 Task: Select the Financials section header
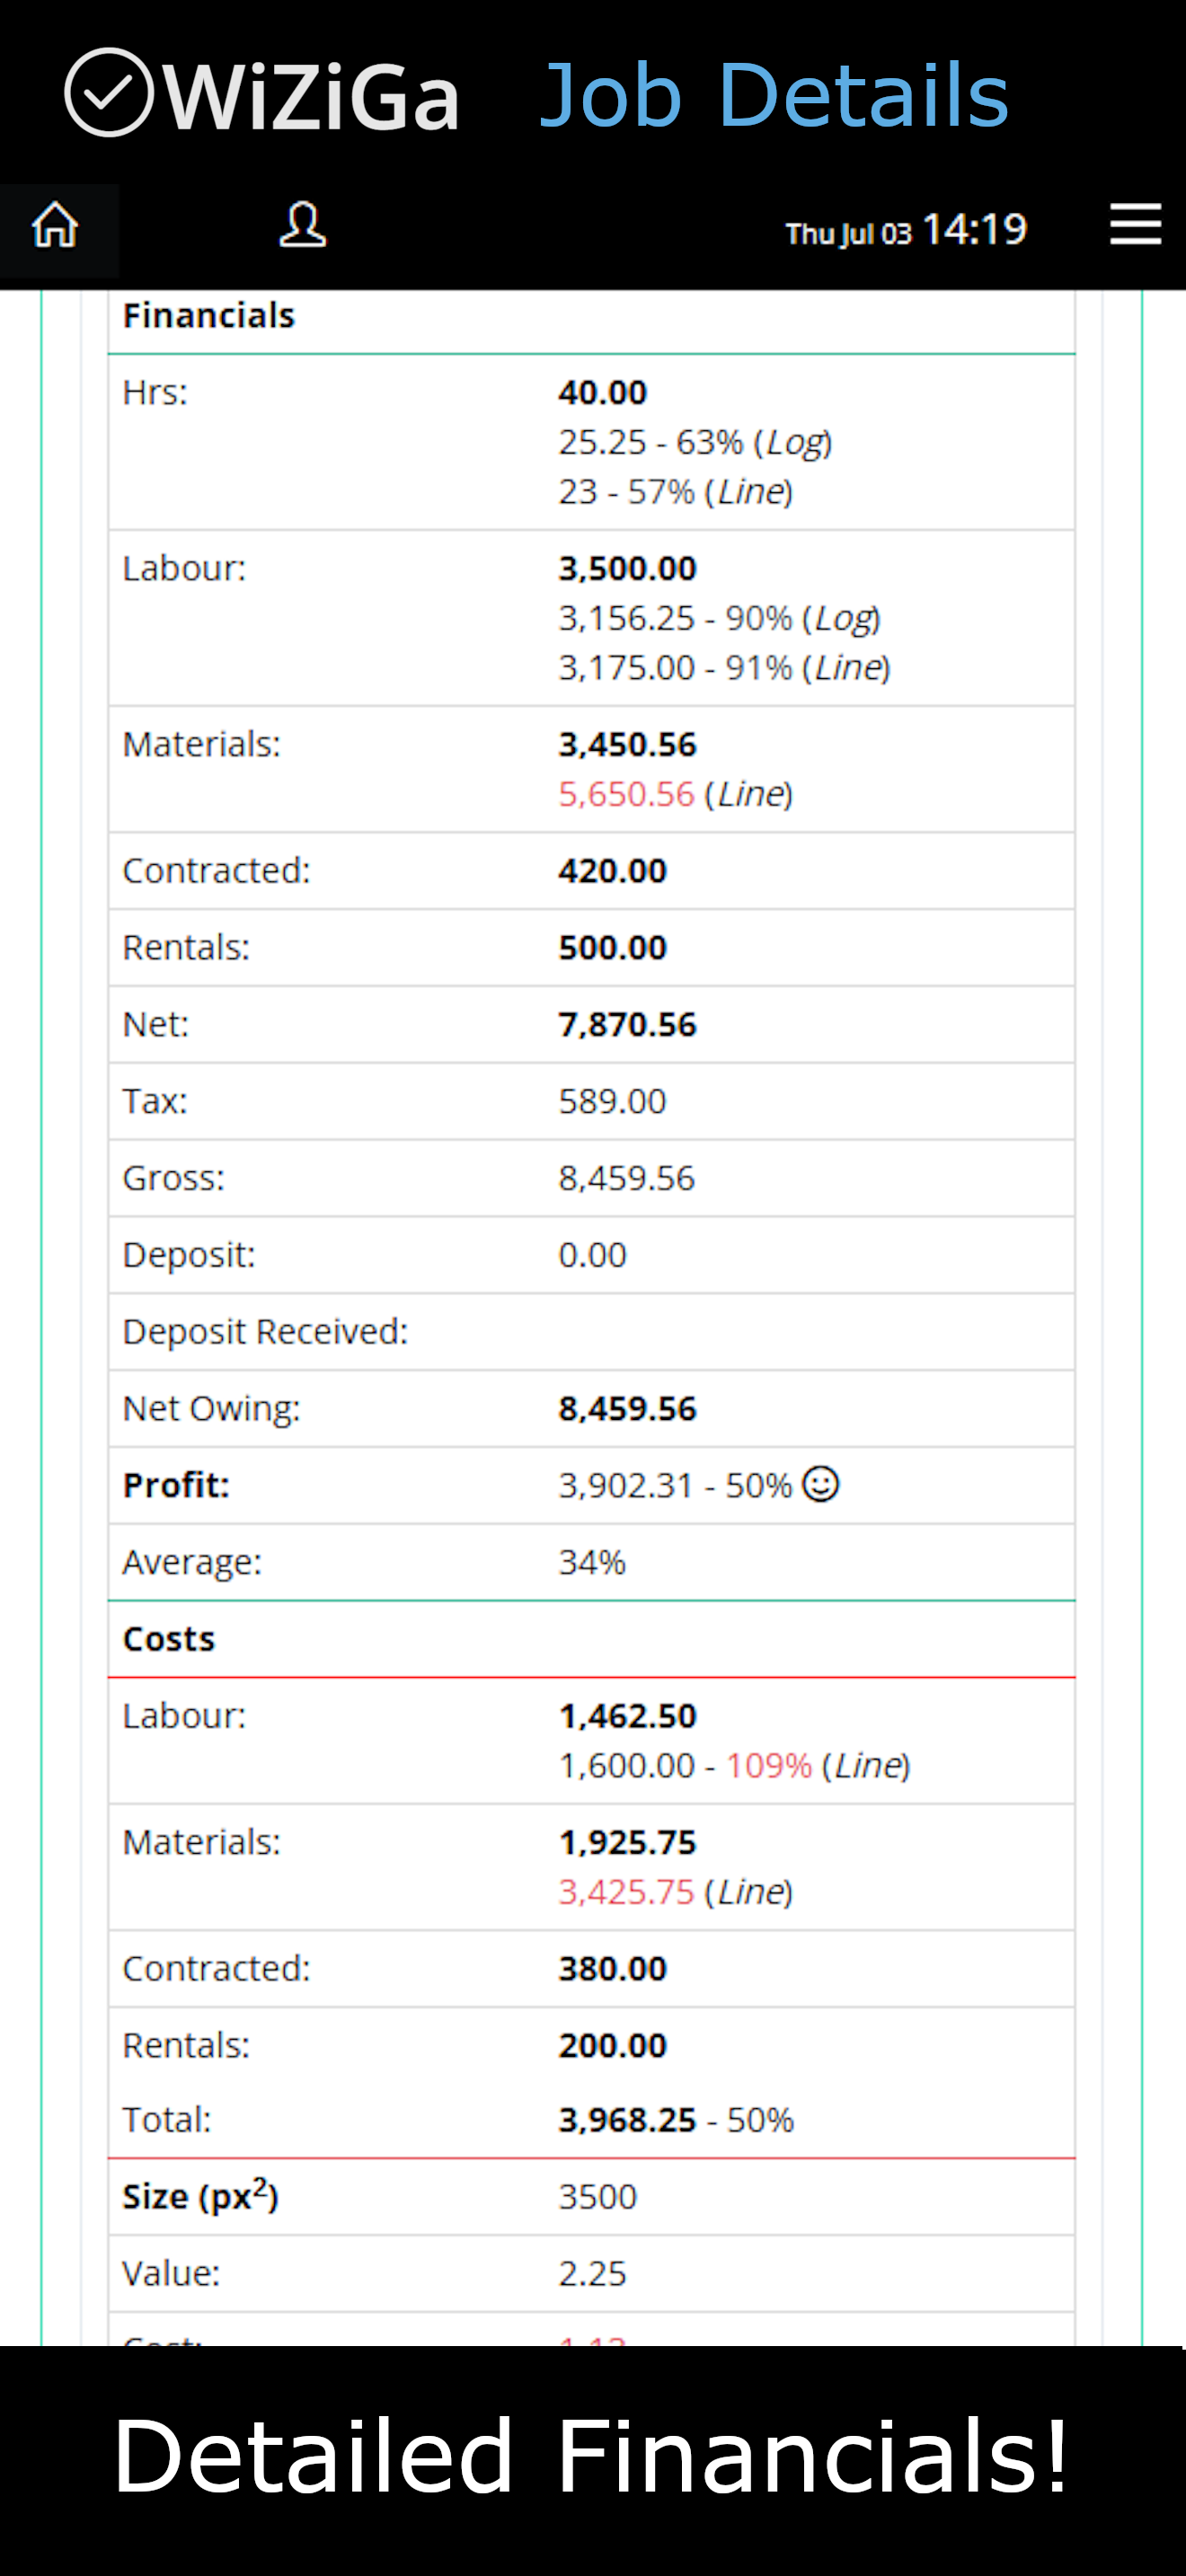point(208,316)
